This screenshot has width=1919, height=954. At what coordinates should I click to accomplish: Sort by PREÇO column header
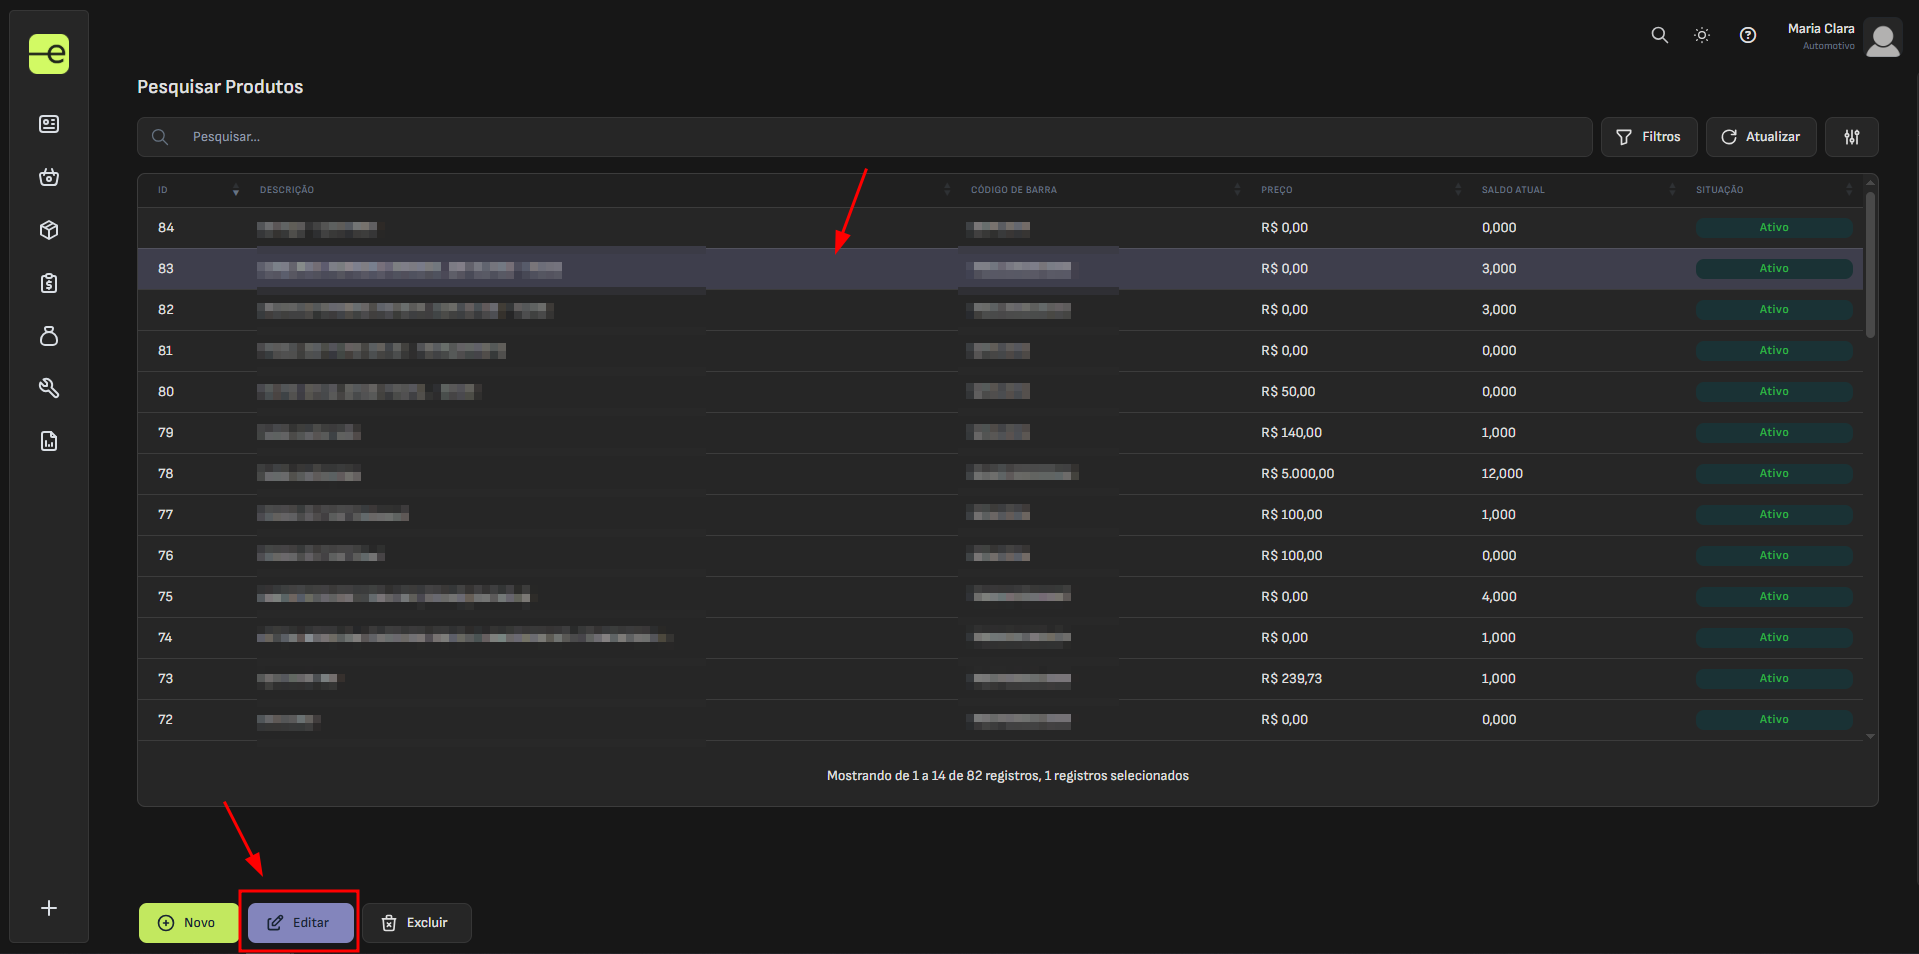point(1277,190)
